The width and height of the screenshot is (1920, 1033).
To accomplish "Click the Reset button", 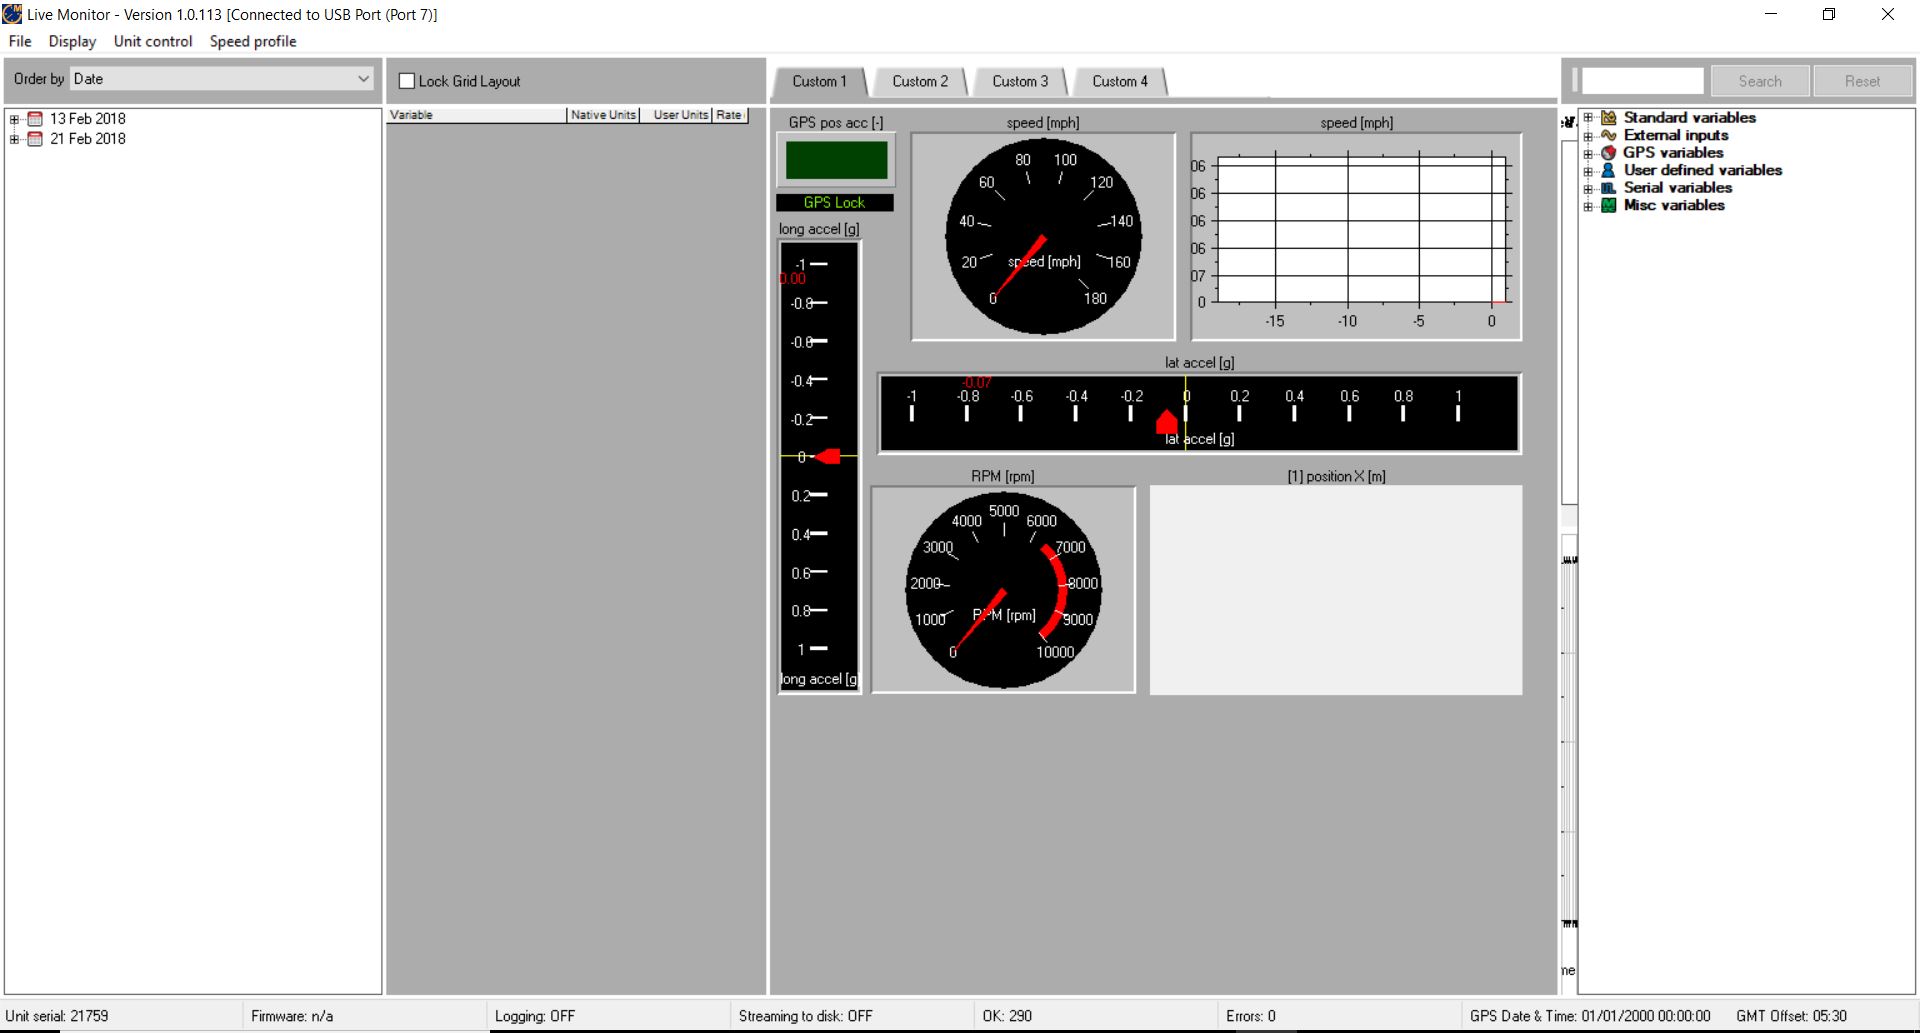I will pyautogui.click(x=1862, y=81).
